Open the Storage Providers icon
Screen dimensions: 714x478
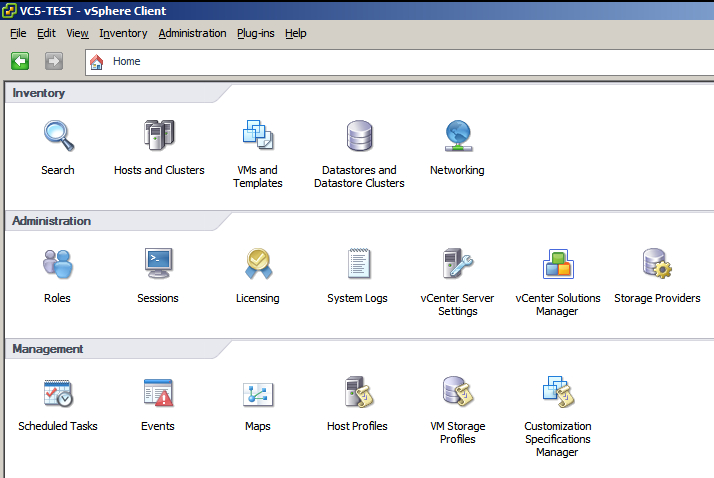657,263
